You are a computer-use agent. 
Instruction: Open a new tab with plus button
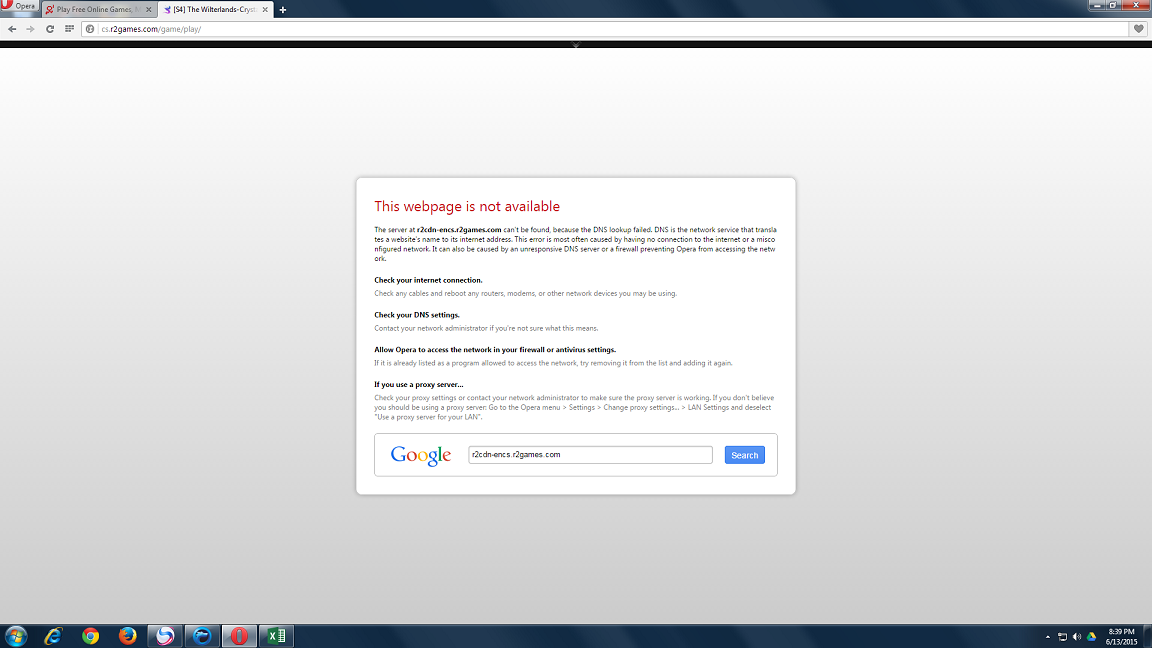pos(283,10)
